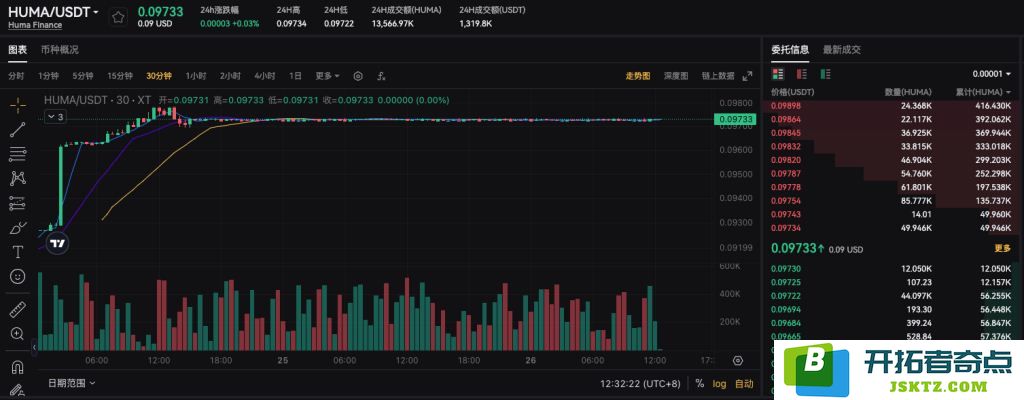Screen dimensions: 1024x400
Task: Click the 12:32:22 (UTC+8) timezone
Action: tap(643, 384)
